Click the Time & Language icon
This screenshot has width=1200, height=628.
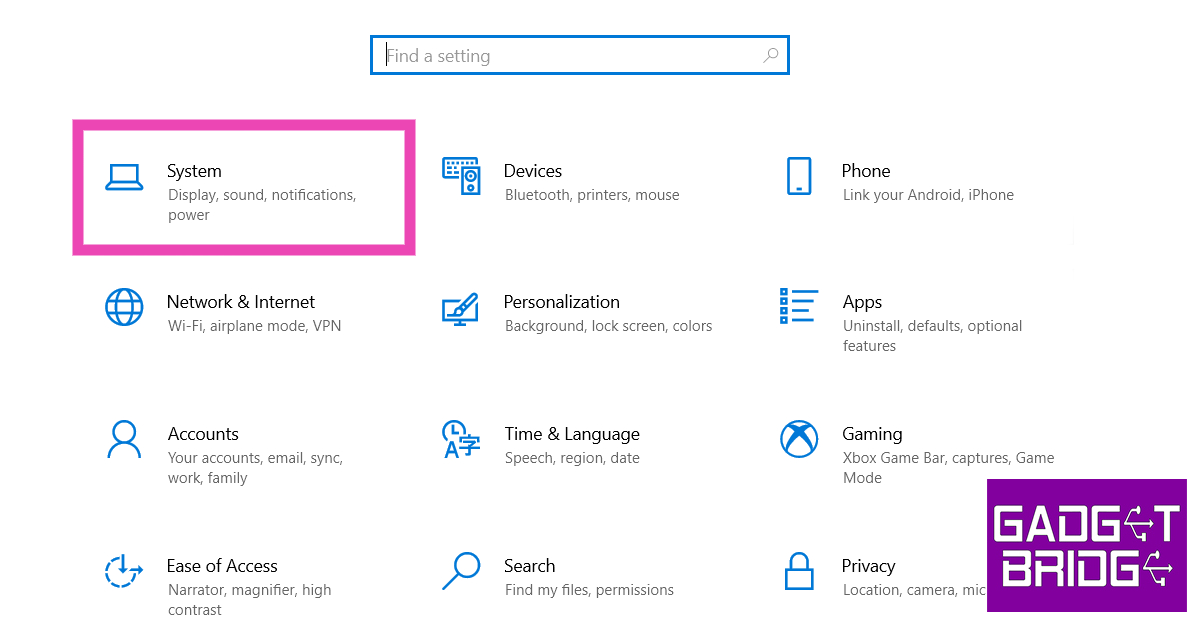[461, 439]
